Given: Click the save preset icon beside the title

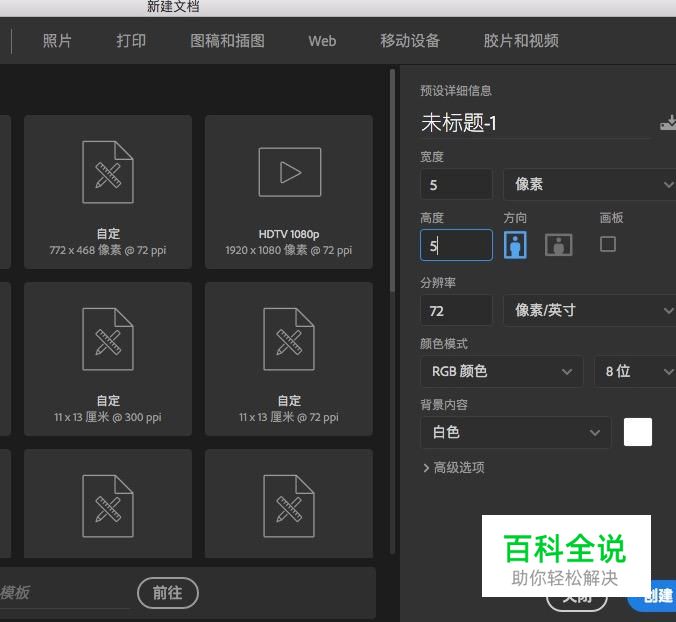Looking at the screenshot, I should click(x=668, y=124).
